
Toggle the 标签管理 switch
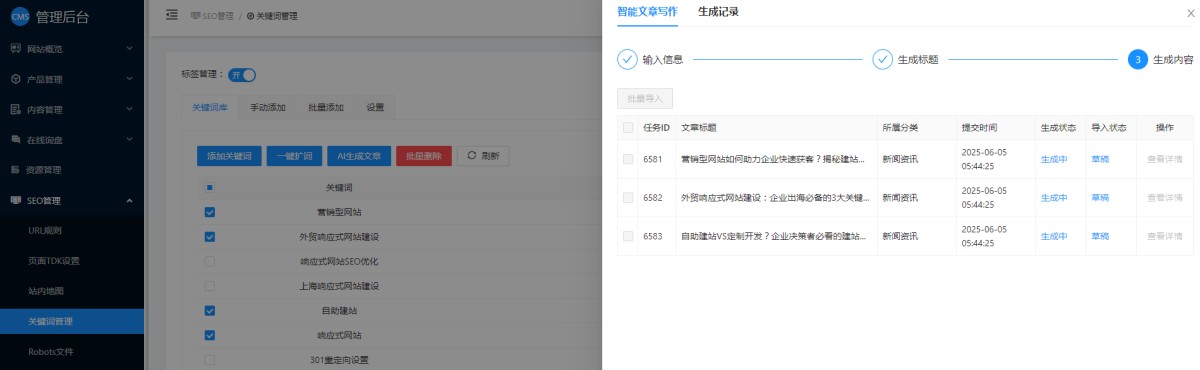[x=242, y=74]
